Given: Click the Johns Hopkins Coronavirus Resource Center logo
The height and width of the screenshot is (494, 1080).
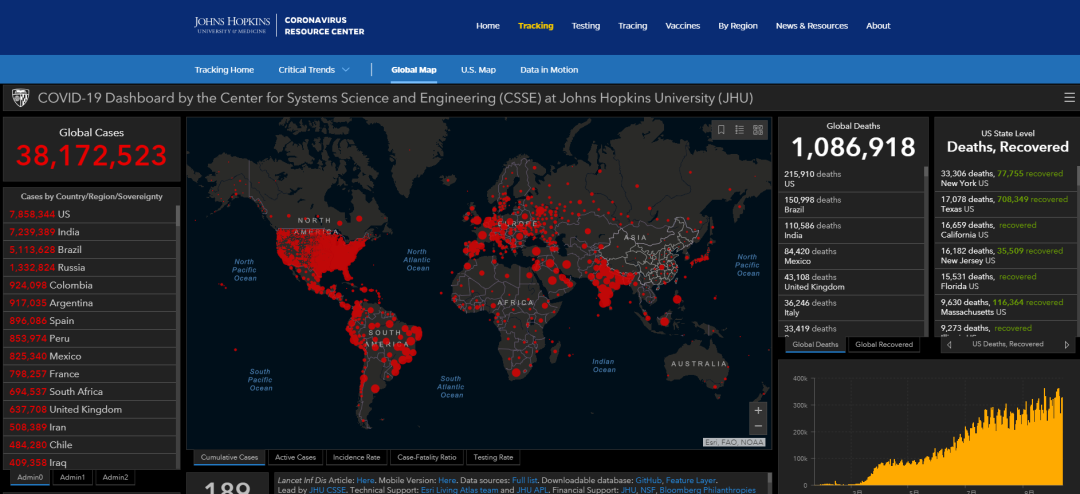Looking at the screenshot, I should tap(279, 25).
